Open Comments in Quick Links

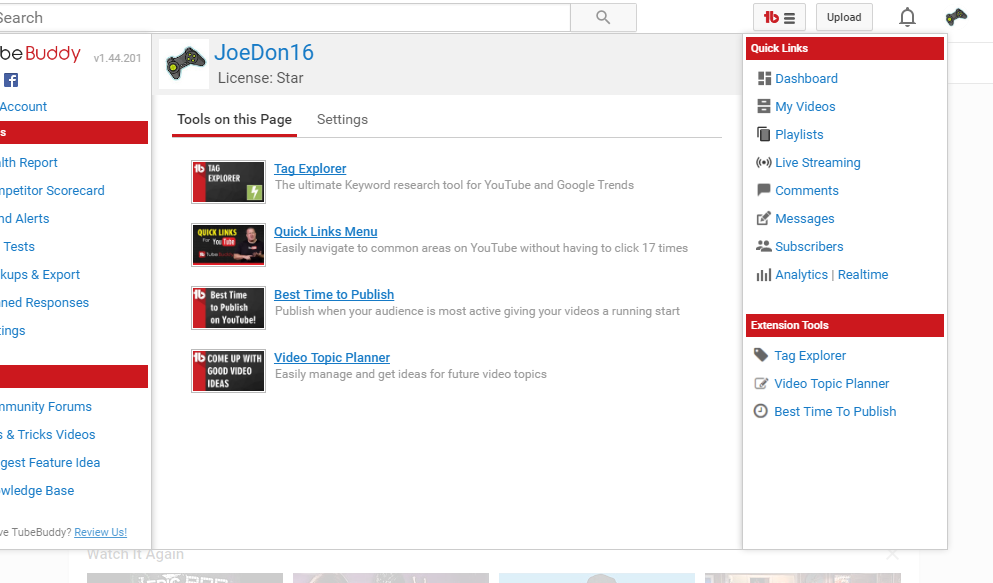[807, 191]
